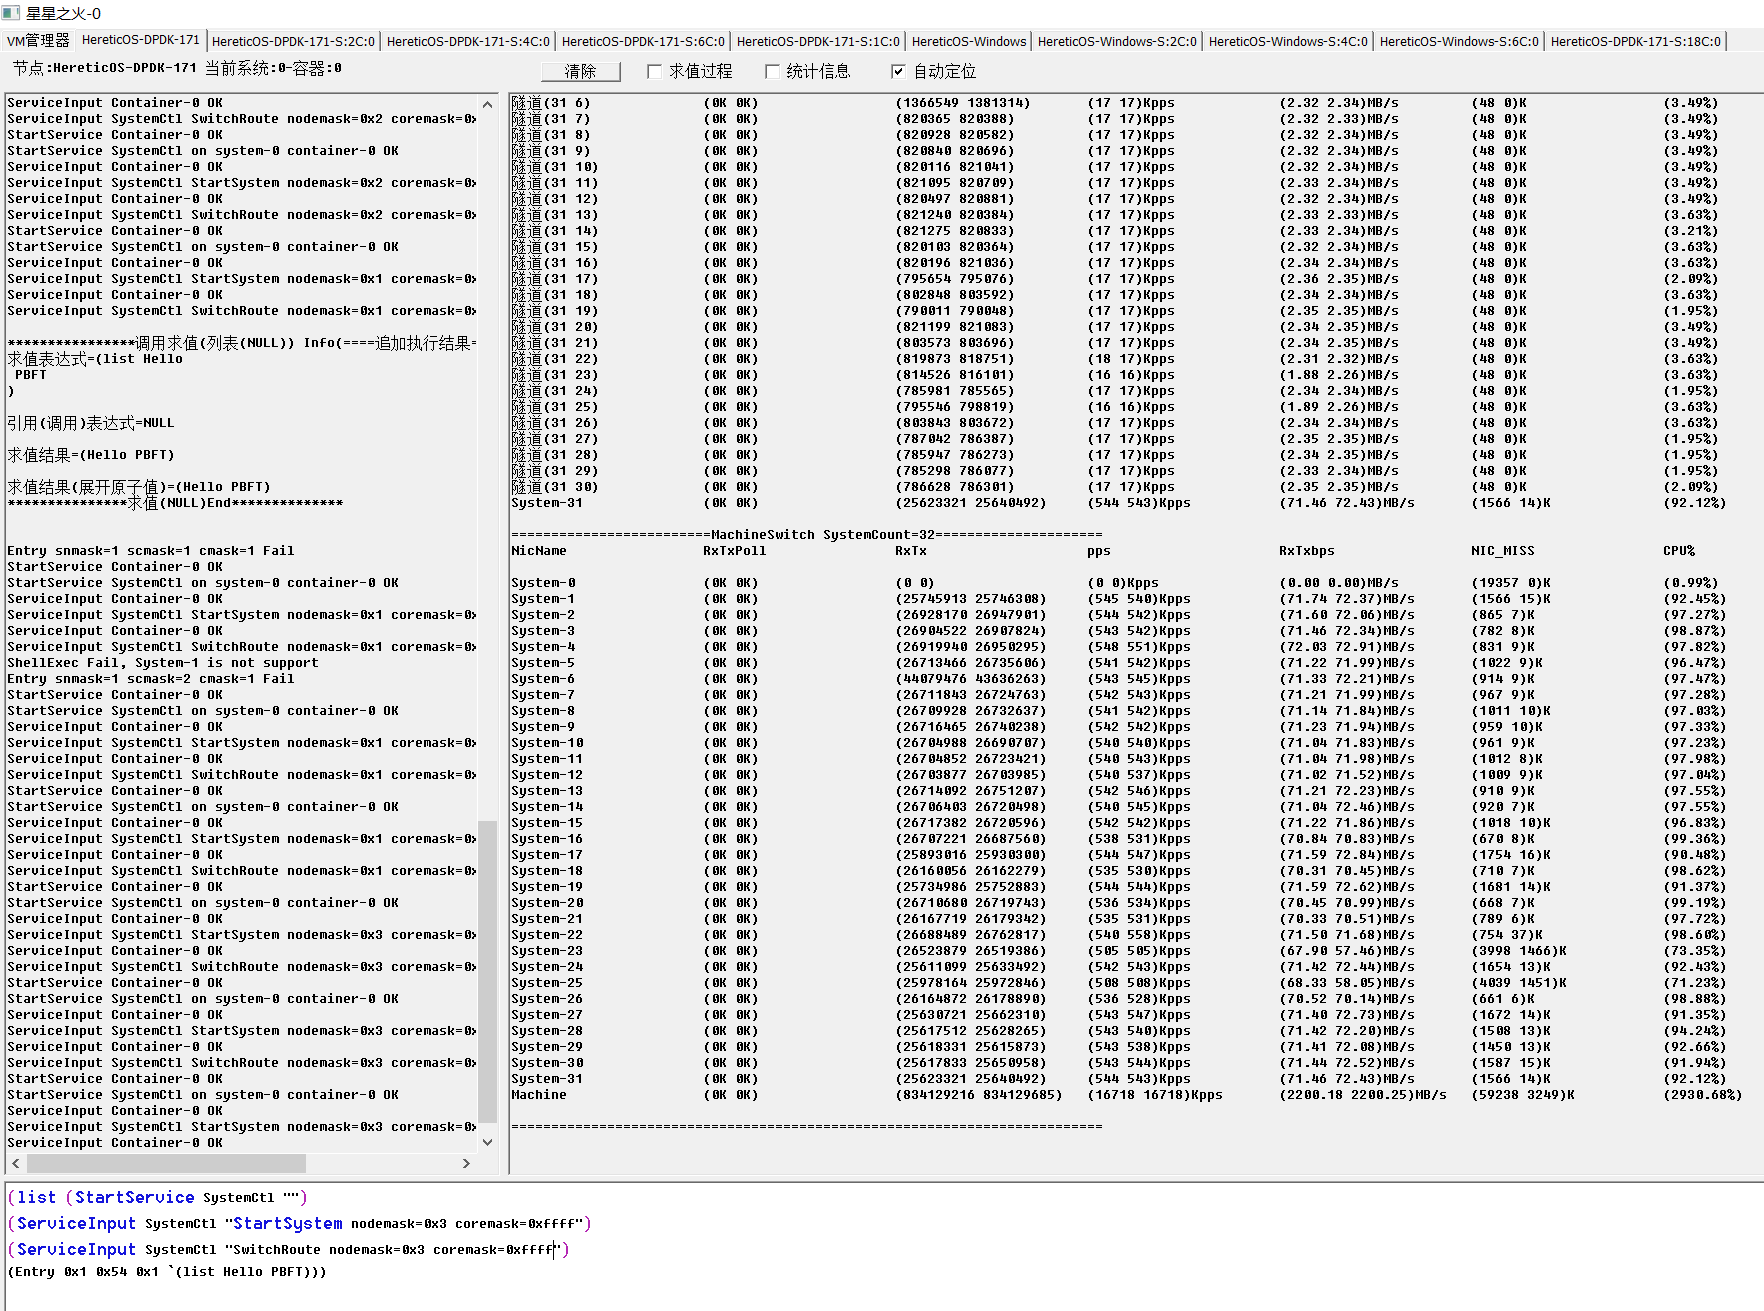Screen dimensions: 1764x1311
Task: Click the NicName column header
Action: [539, 551]
